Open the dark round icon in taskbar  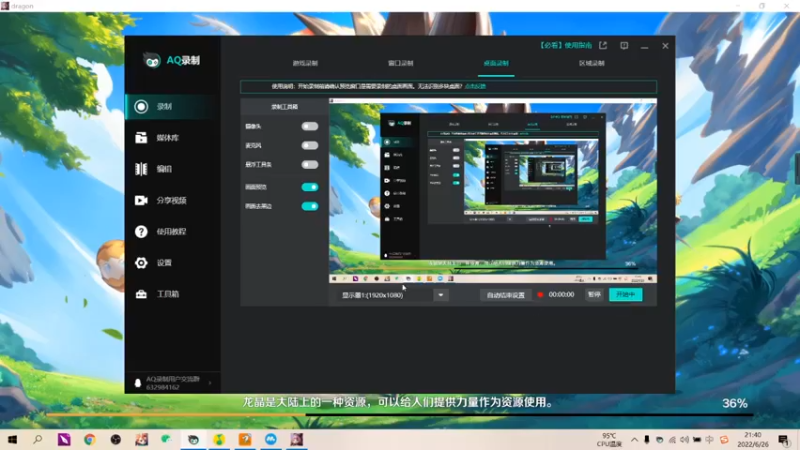116,439
